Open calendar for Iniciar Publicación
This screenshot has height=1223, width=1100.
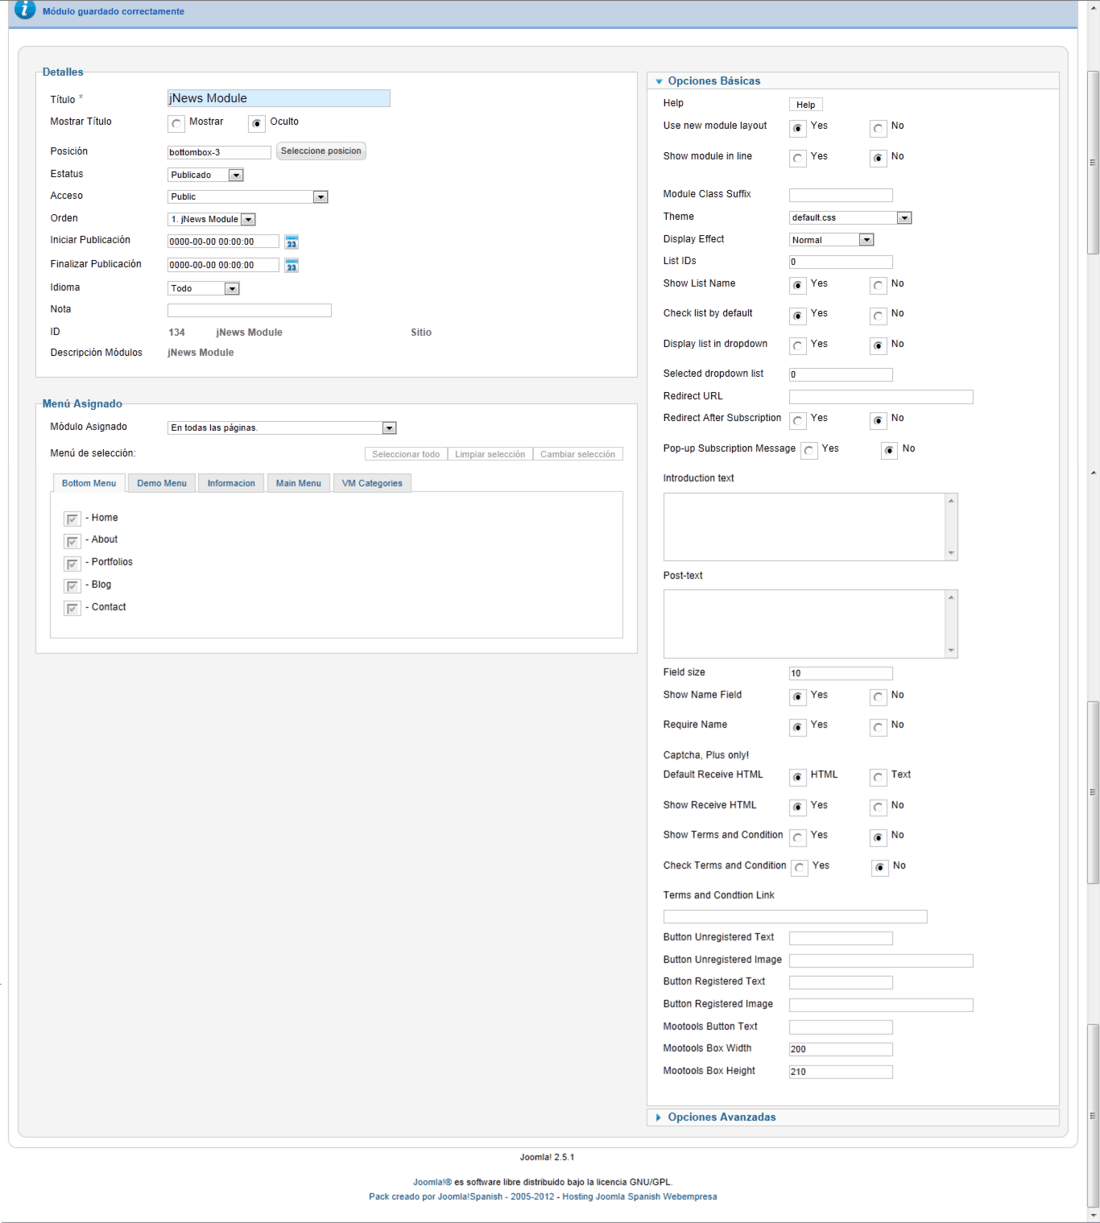pyautogui.click(x=291, y=242)
